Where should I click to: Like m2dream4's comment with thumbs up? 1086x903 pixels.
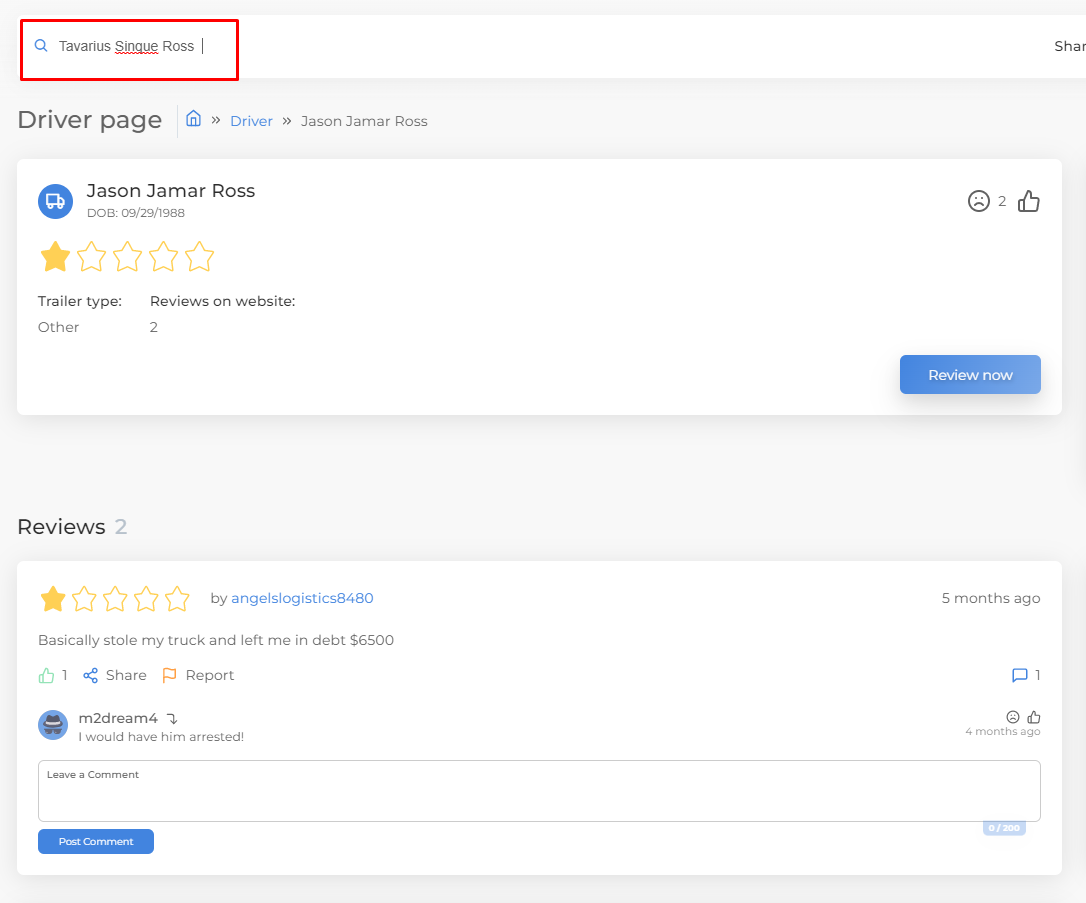pos(1034,717)
